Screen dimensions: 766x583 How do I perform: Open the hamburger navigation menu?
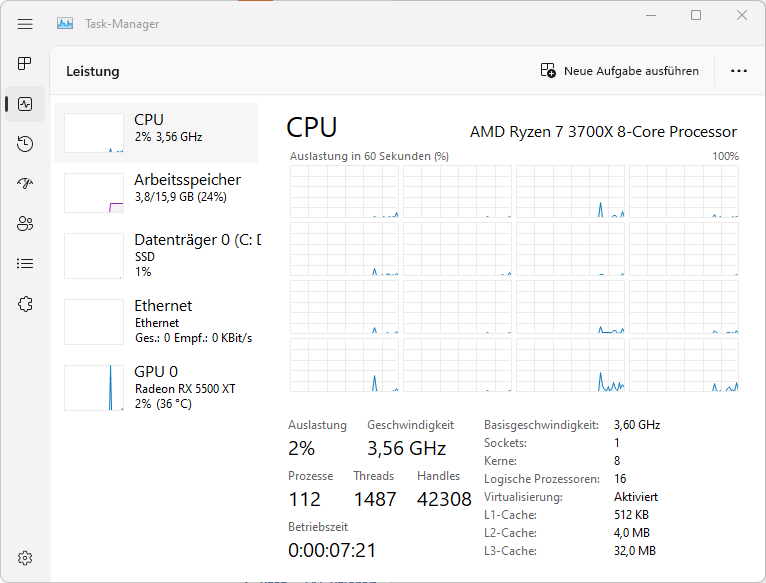25,23
